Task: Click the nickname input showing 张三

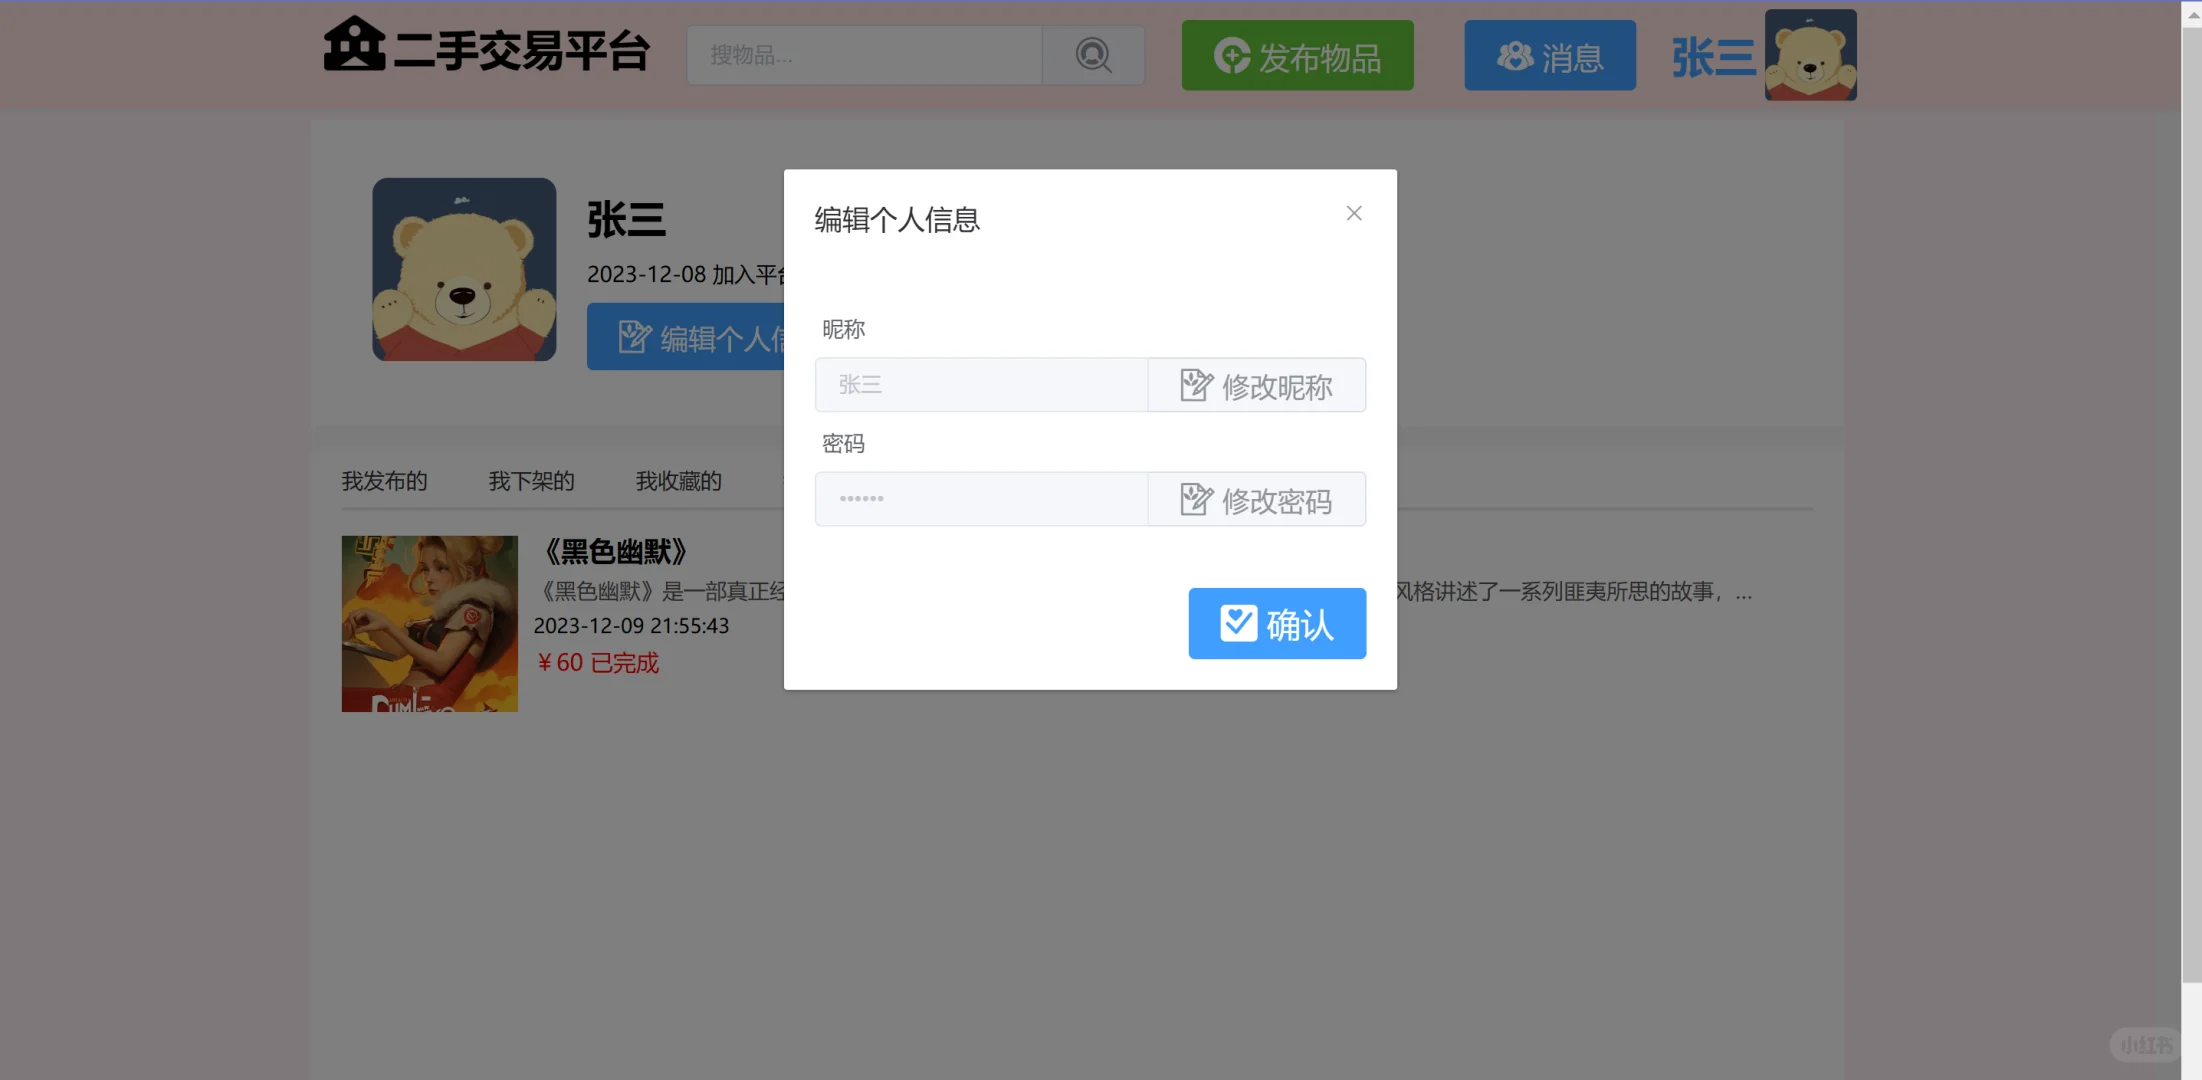Action: [x=980, y=384]
